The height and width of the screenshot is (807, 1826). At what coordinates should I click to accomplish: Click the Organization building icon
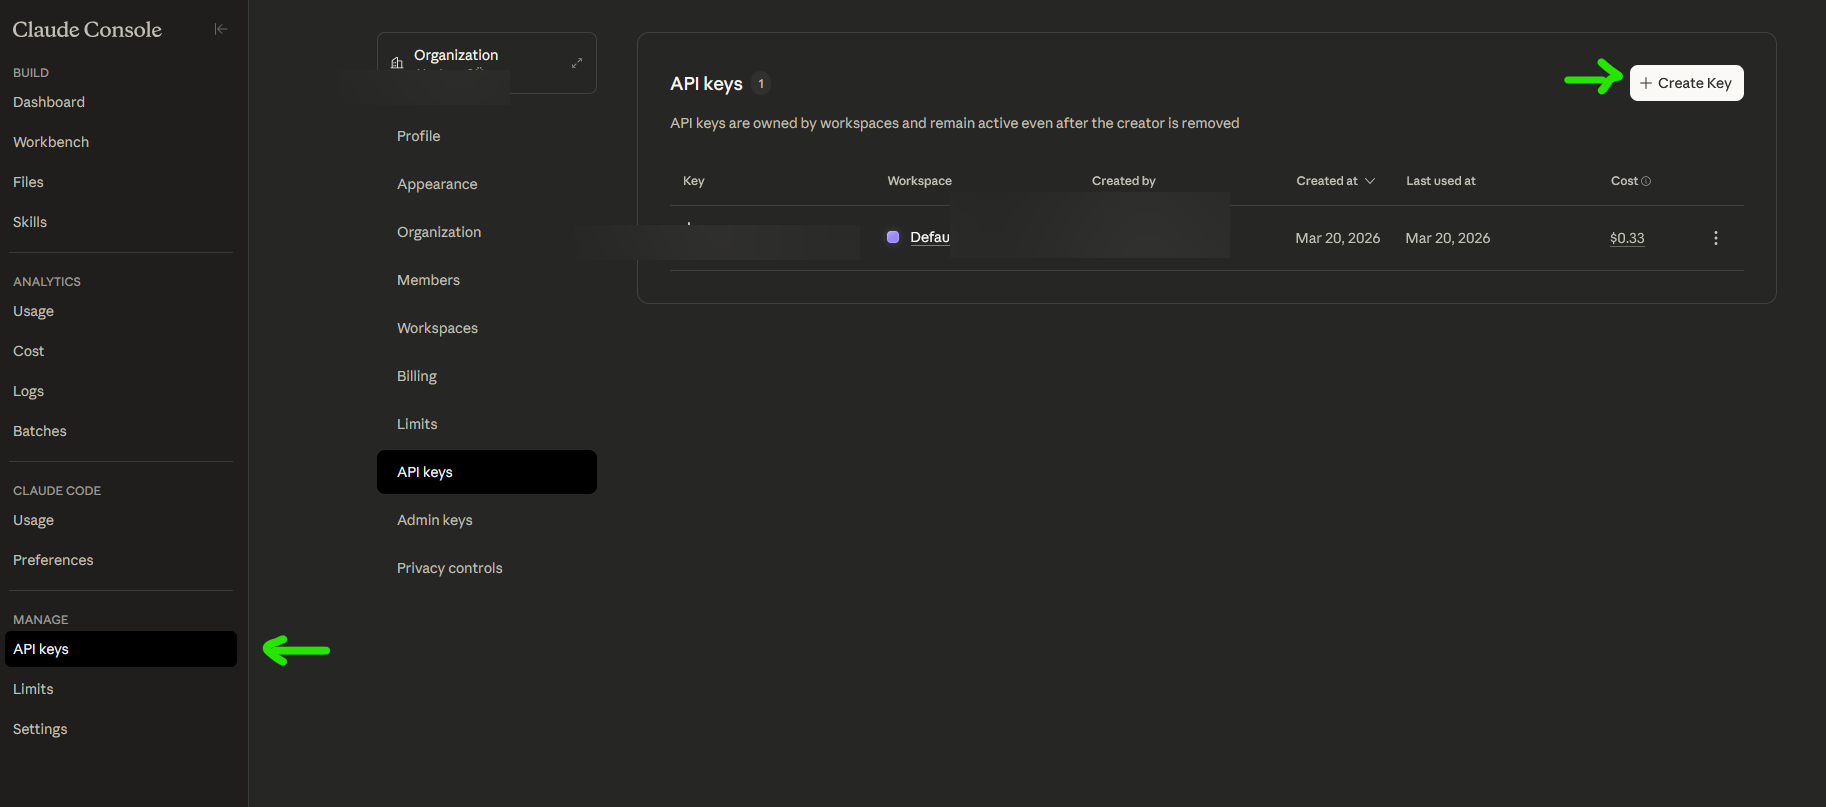point(397,63)
